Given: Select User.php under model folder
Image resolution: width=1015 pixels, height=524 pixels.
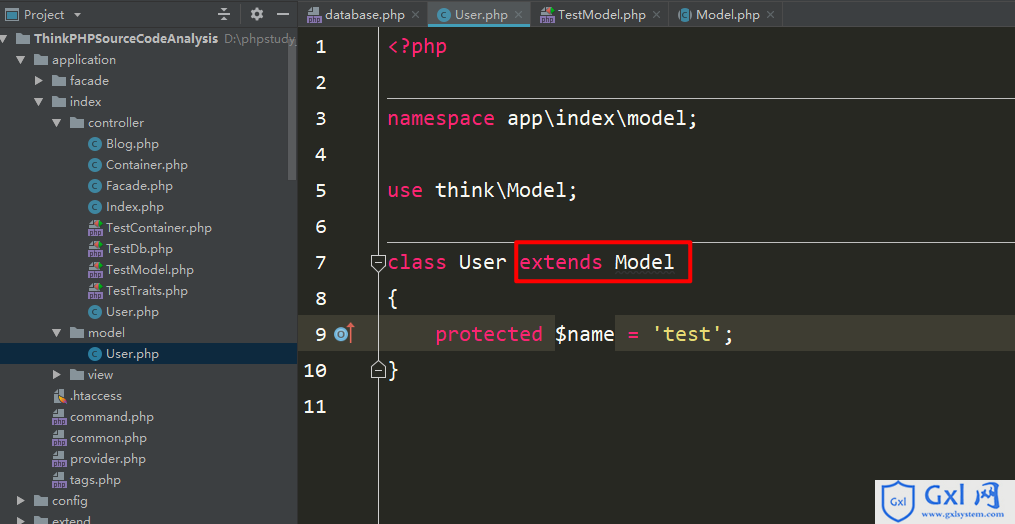Looking at the screenshot, I should point(132,354).
